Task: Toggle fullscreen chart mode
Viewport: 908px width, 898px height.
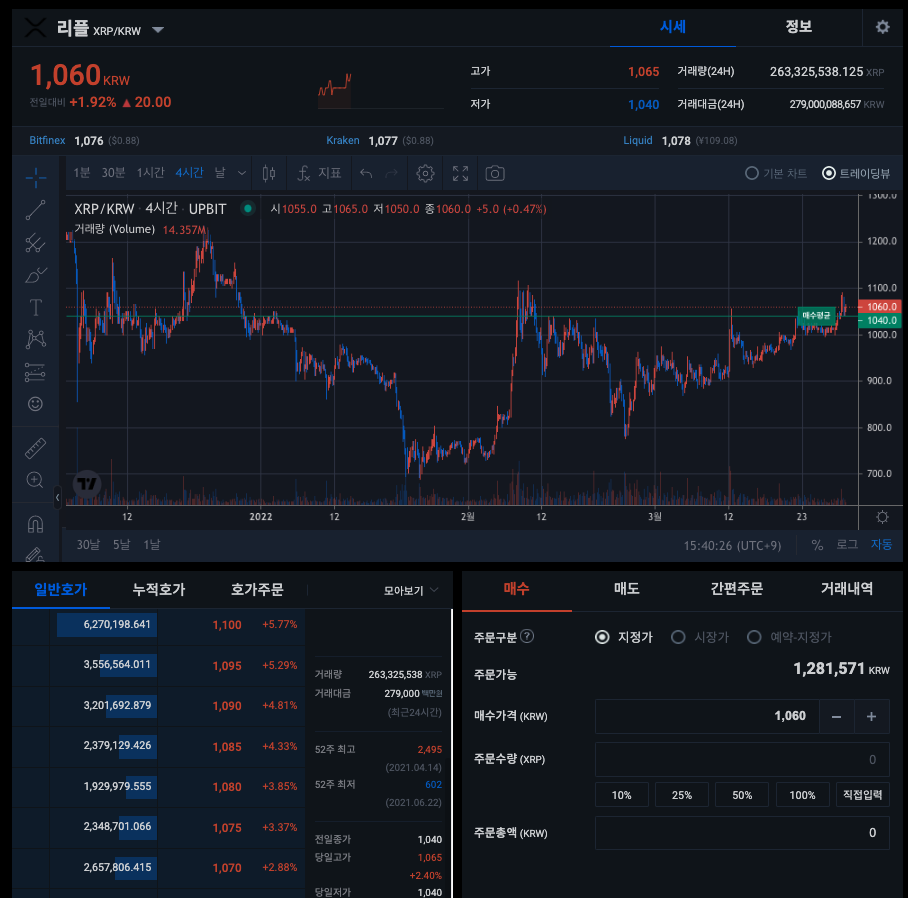Action: coord(460,173)
